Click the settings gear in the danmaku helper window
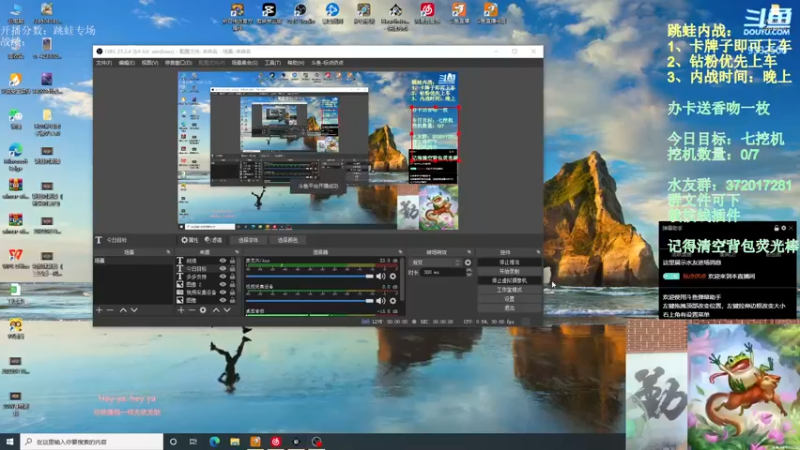Screen dimensions: 800x450 [783, 228]
